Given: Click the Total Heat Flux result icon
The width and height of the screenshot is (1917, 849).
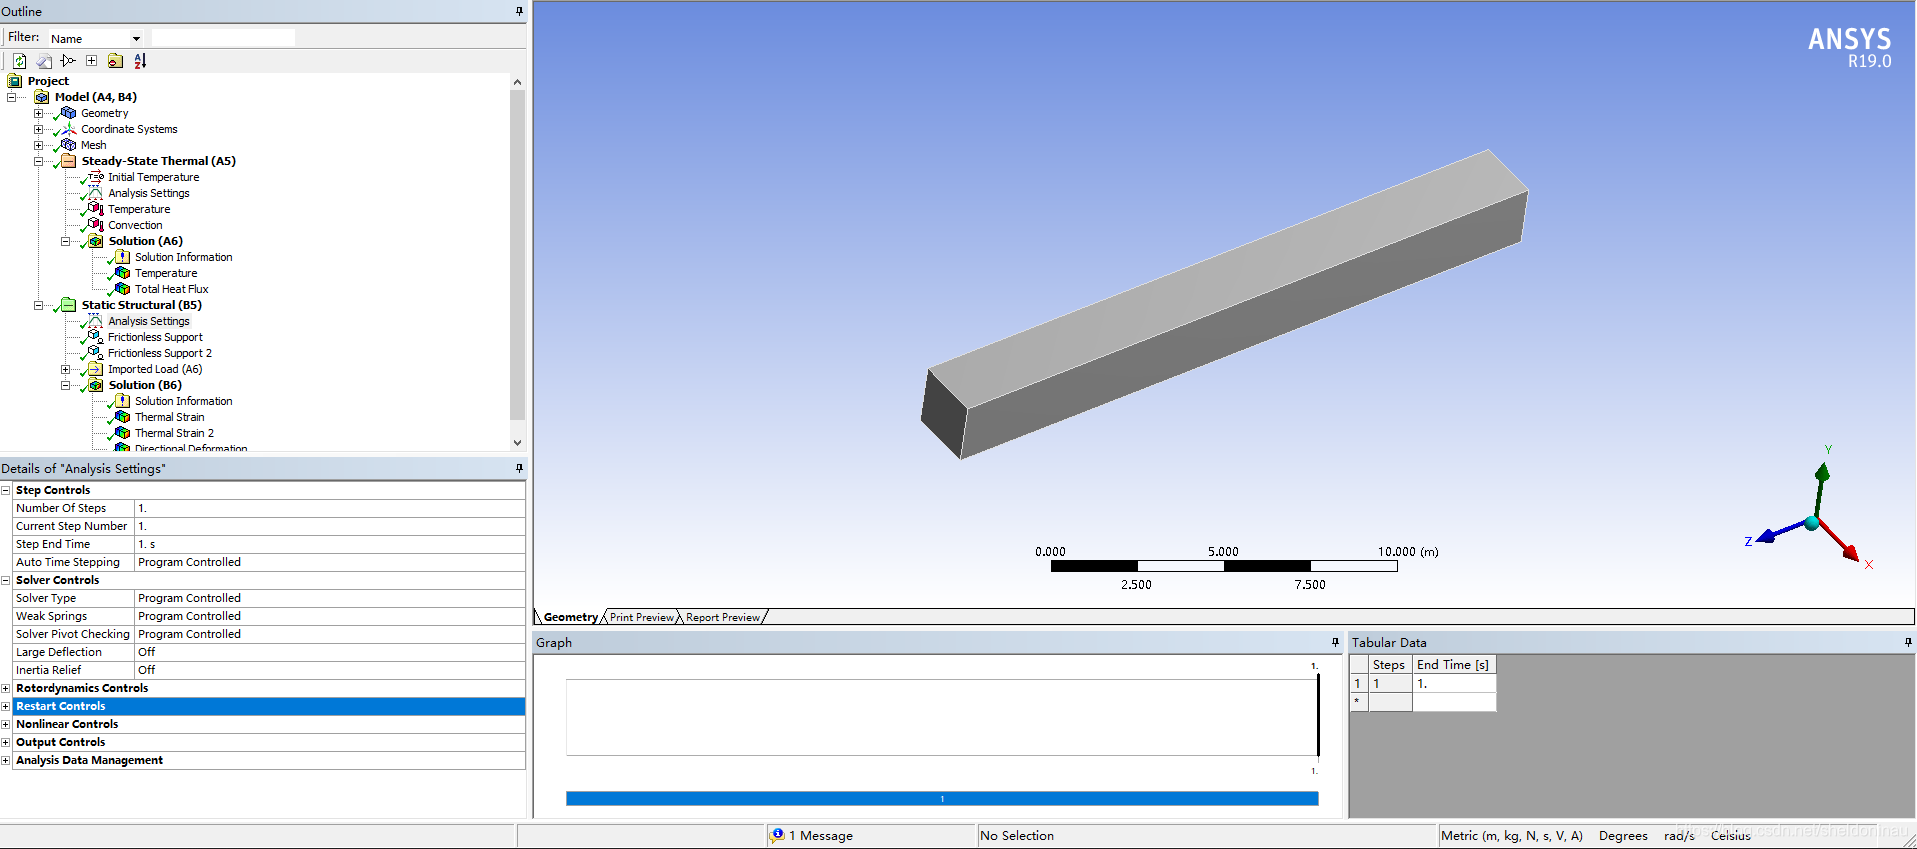Looking at the screenshot, I should (123, 289).
